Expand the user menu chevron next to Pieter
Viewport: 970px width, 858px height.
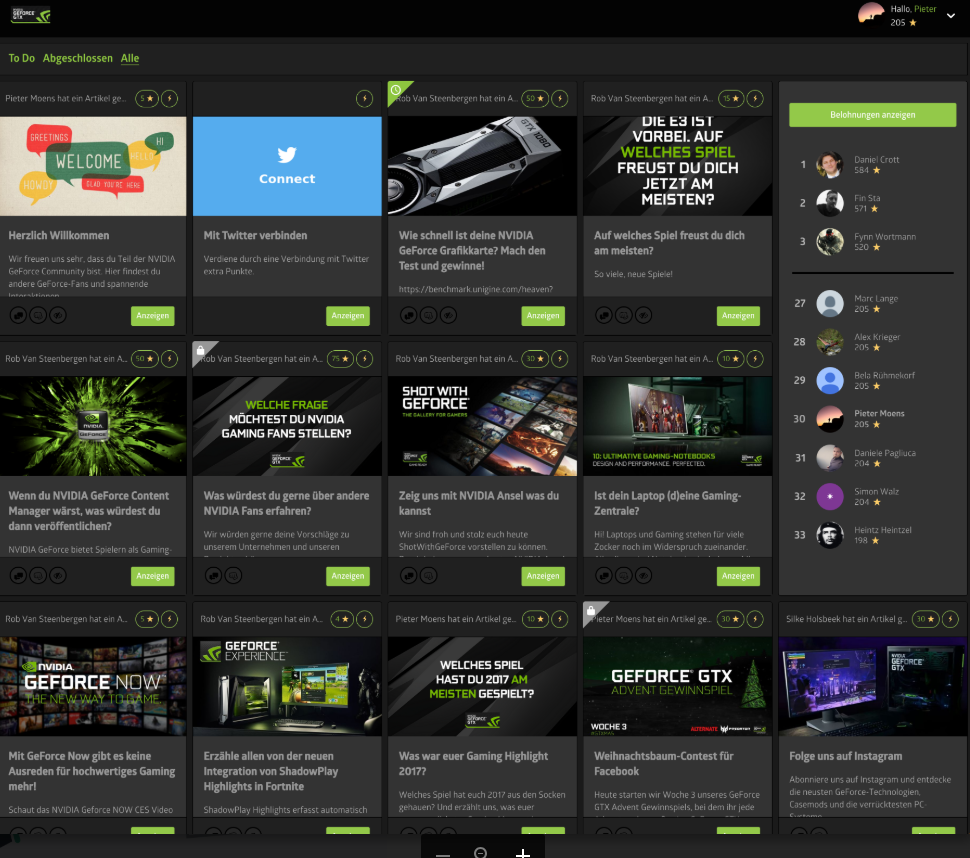pos(950,15)
